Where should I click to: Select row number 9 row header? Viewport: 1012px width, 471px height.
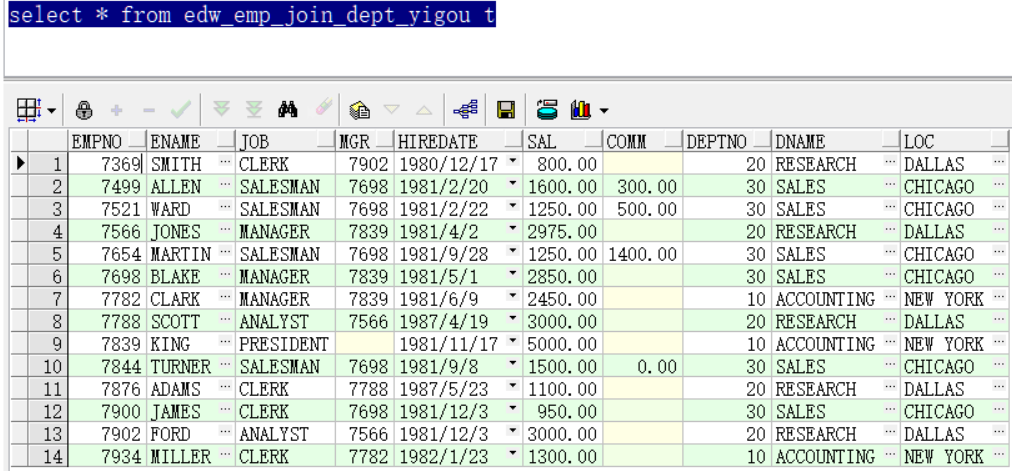click(x=48, y=344)
